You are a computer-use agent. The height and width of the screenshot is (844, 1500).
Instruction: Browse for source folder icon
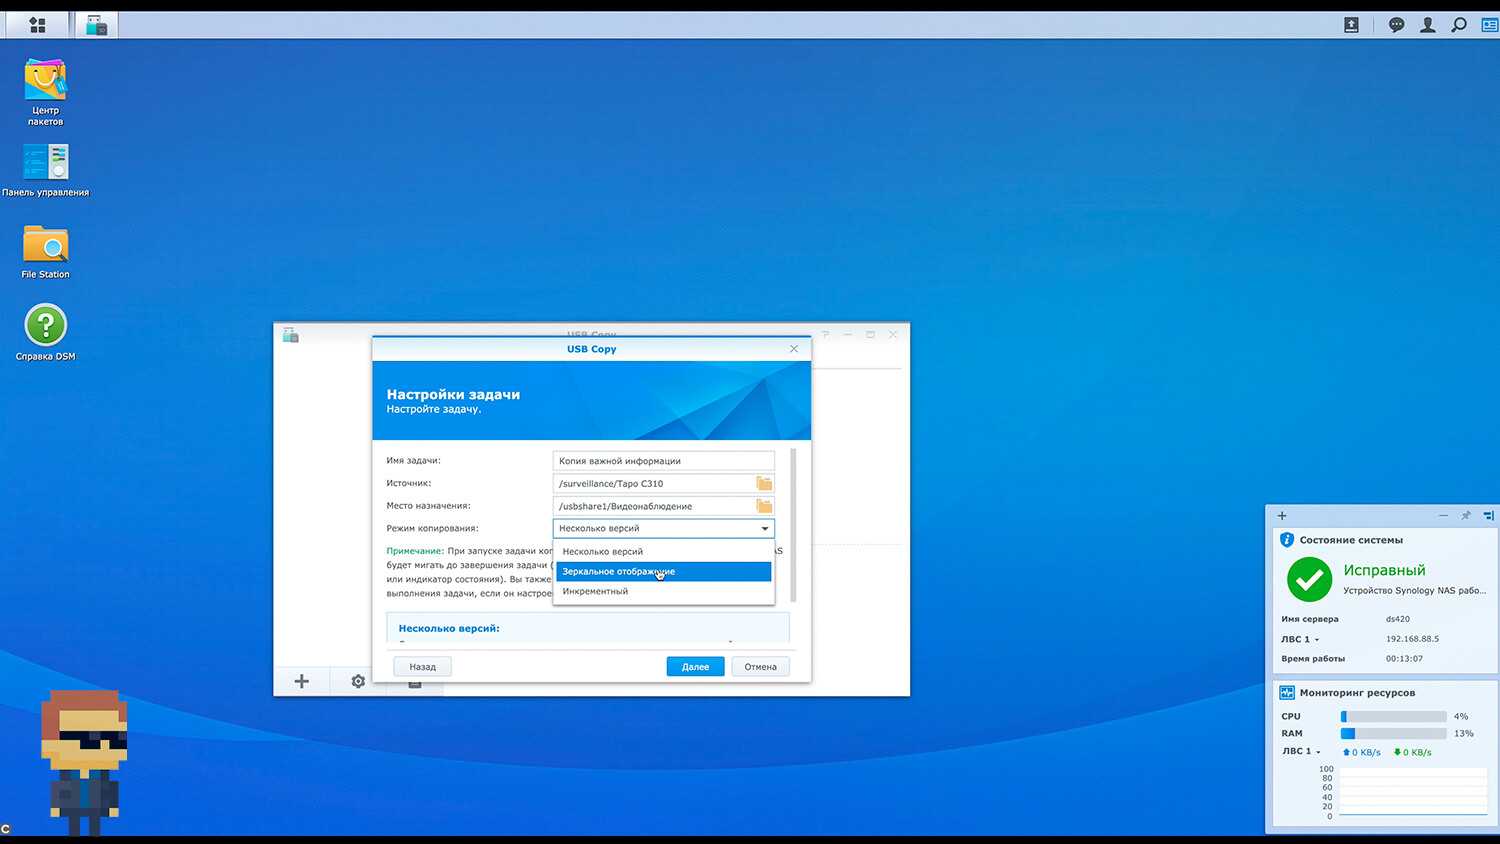pos(764,483)
